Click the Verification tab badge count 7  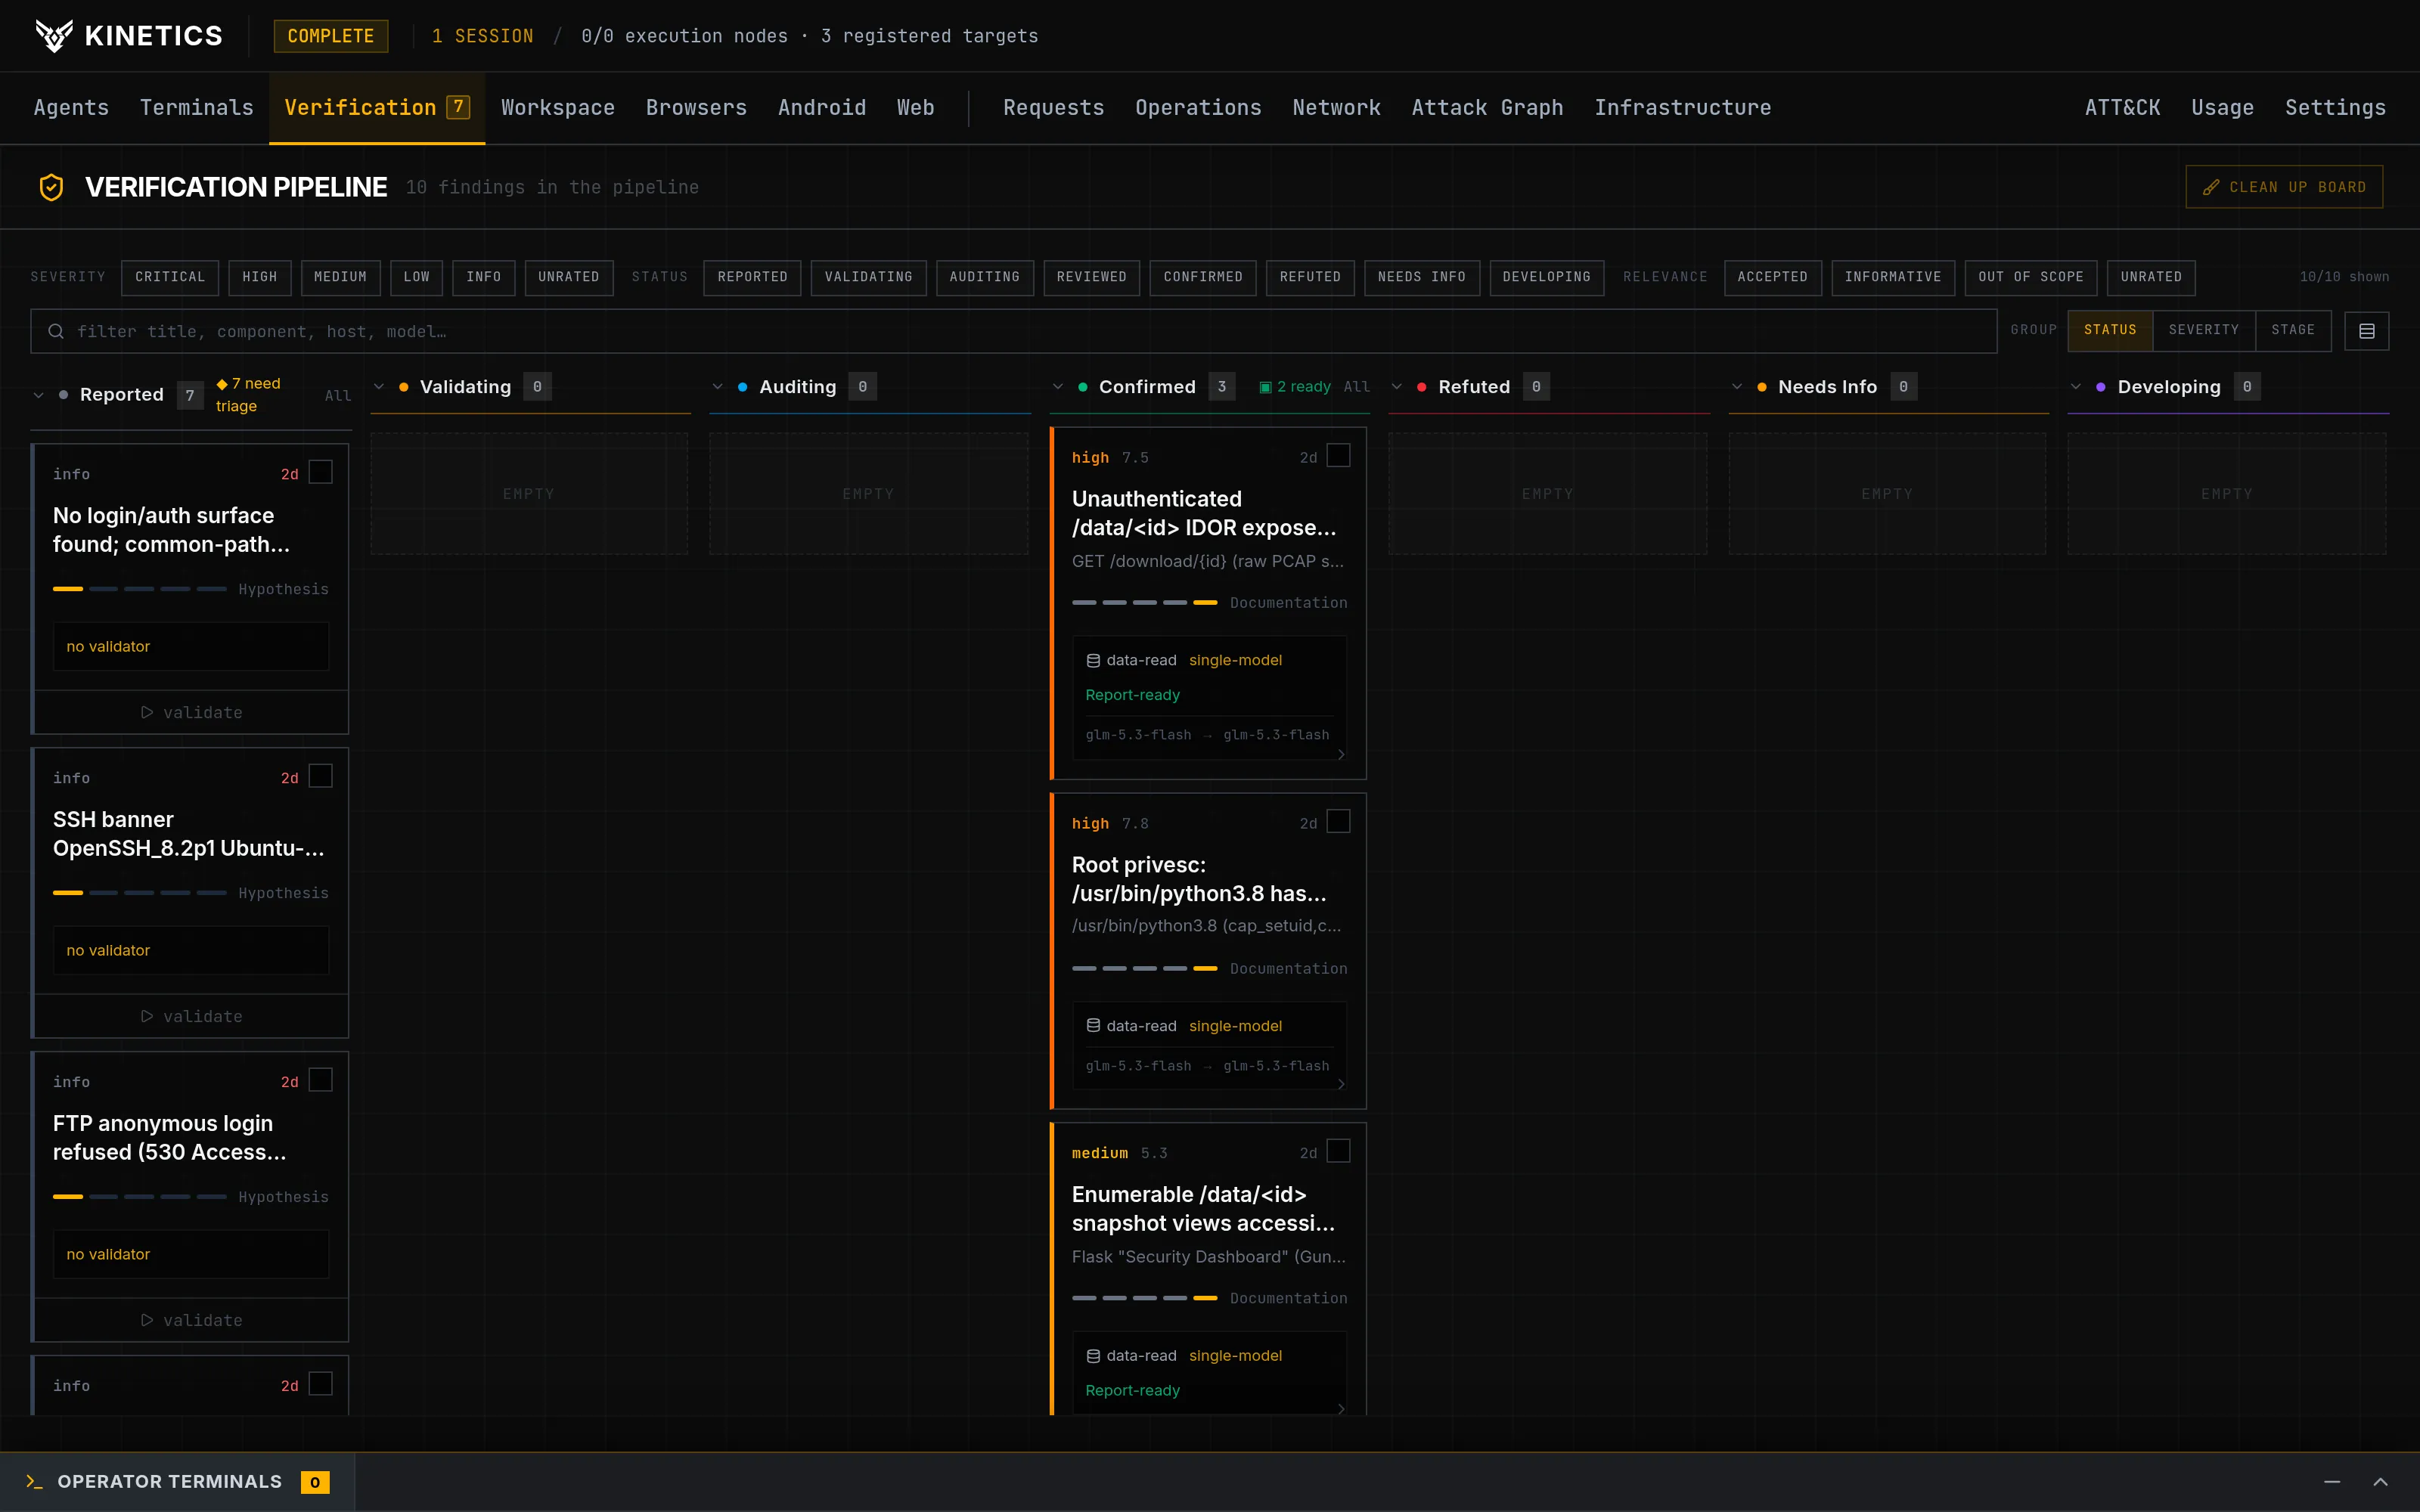click(458, 107)
